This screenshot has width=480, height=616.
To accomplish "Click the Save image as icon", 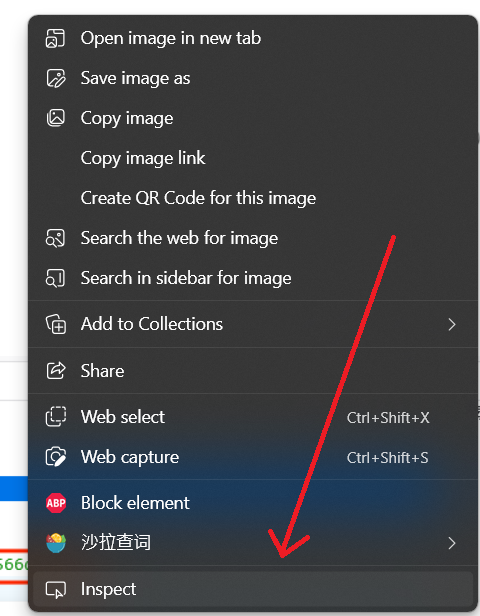I will click(x=55, y=78).
